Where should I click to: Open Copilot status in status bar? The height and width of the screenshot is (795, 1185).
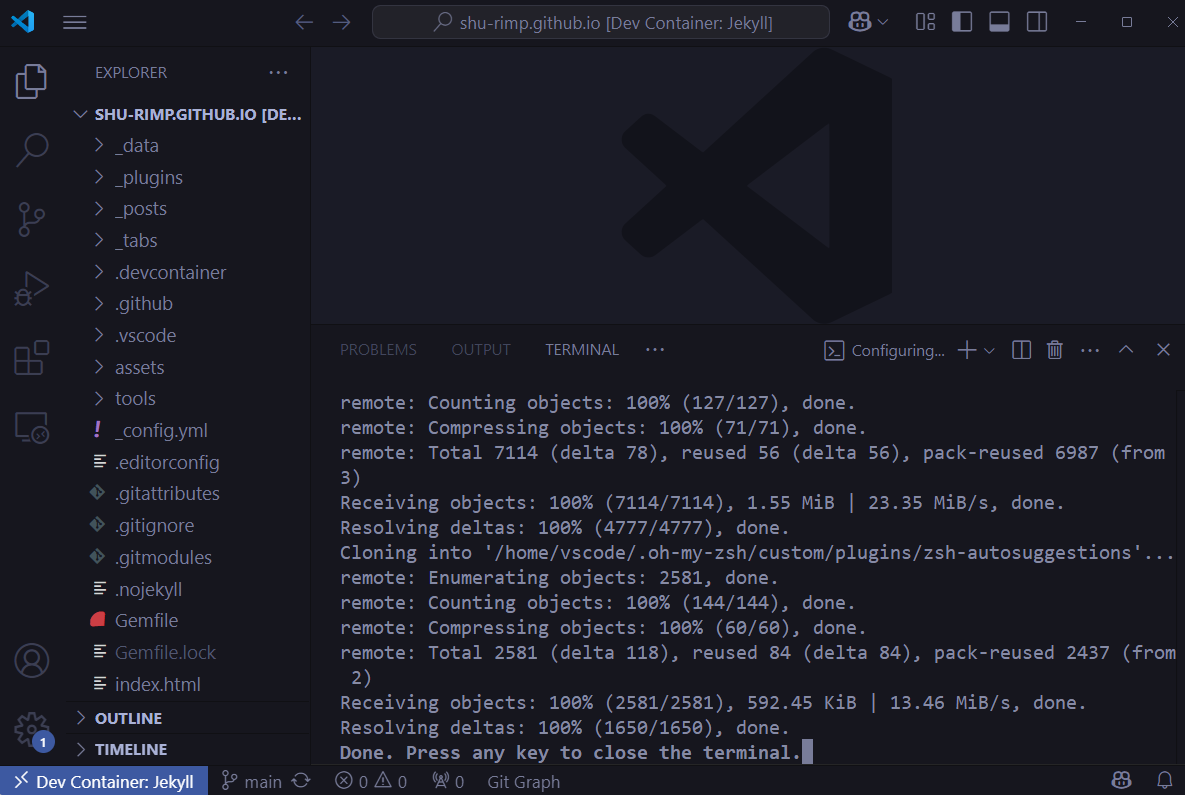1122,781
